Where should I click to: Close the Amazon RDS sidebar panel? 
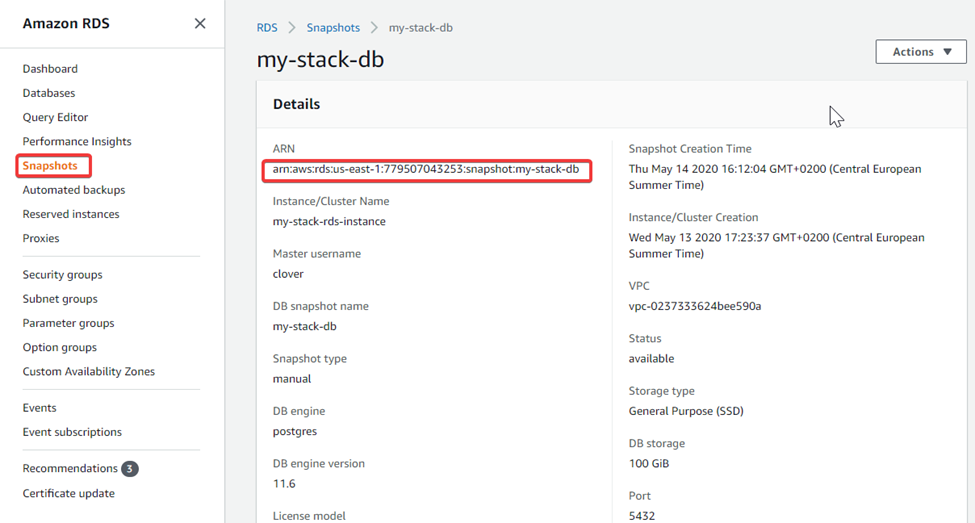pos(200,24)
